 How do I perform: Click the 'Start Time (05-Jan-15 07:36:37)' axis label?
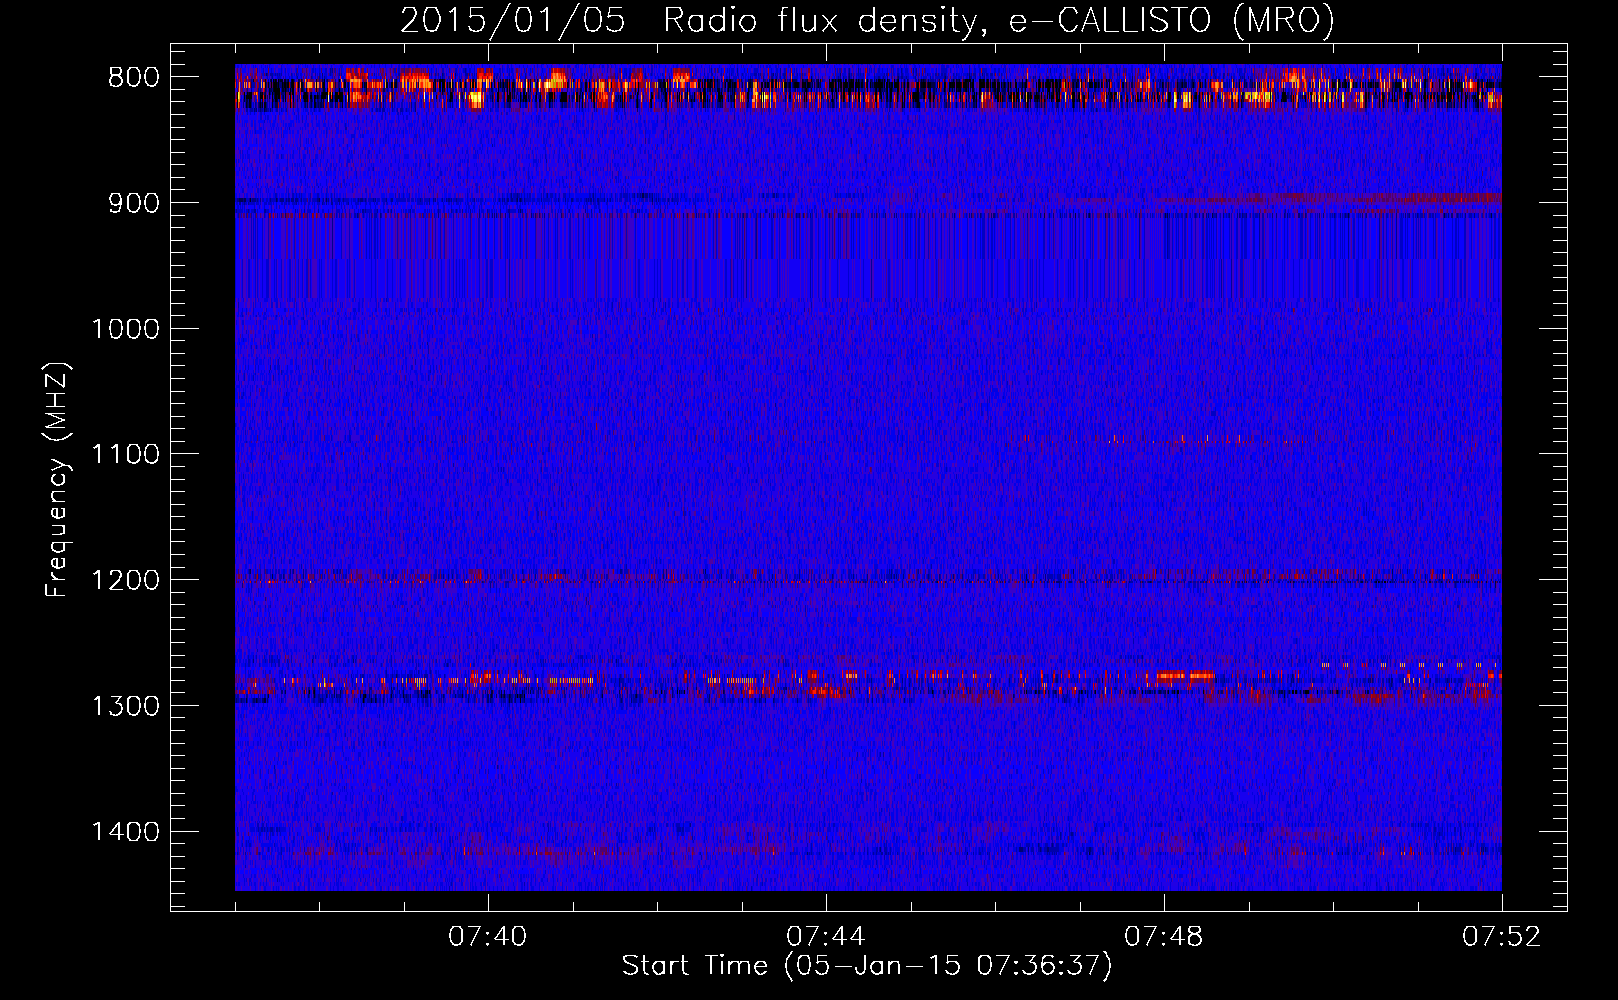coord(867,966)
